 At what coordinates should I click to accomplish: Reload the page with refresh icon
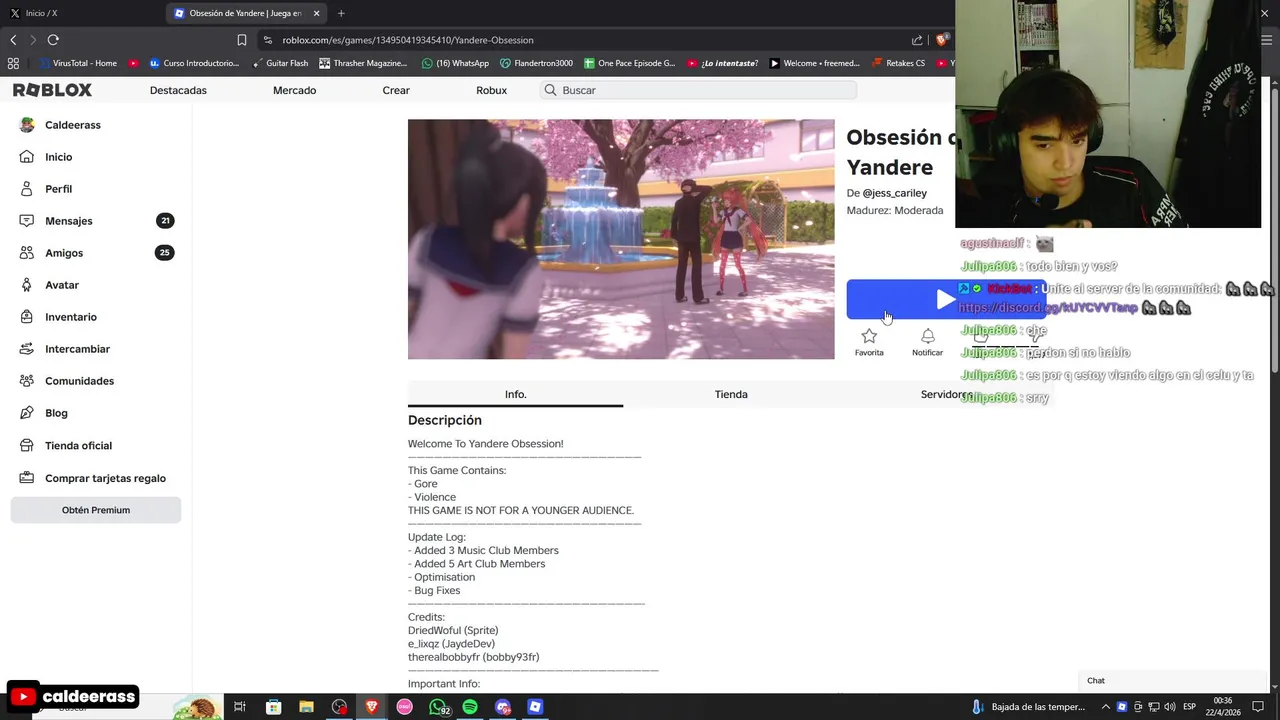click(53, 40)
